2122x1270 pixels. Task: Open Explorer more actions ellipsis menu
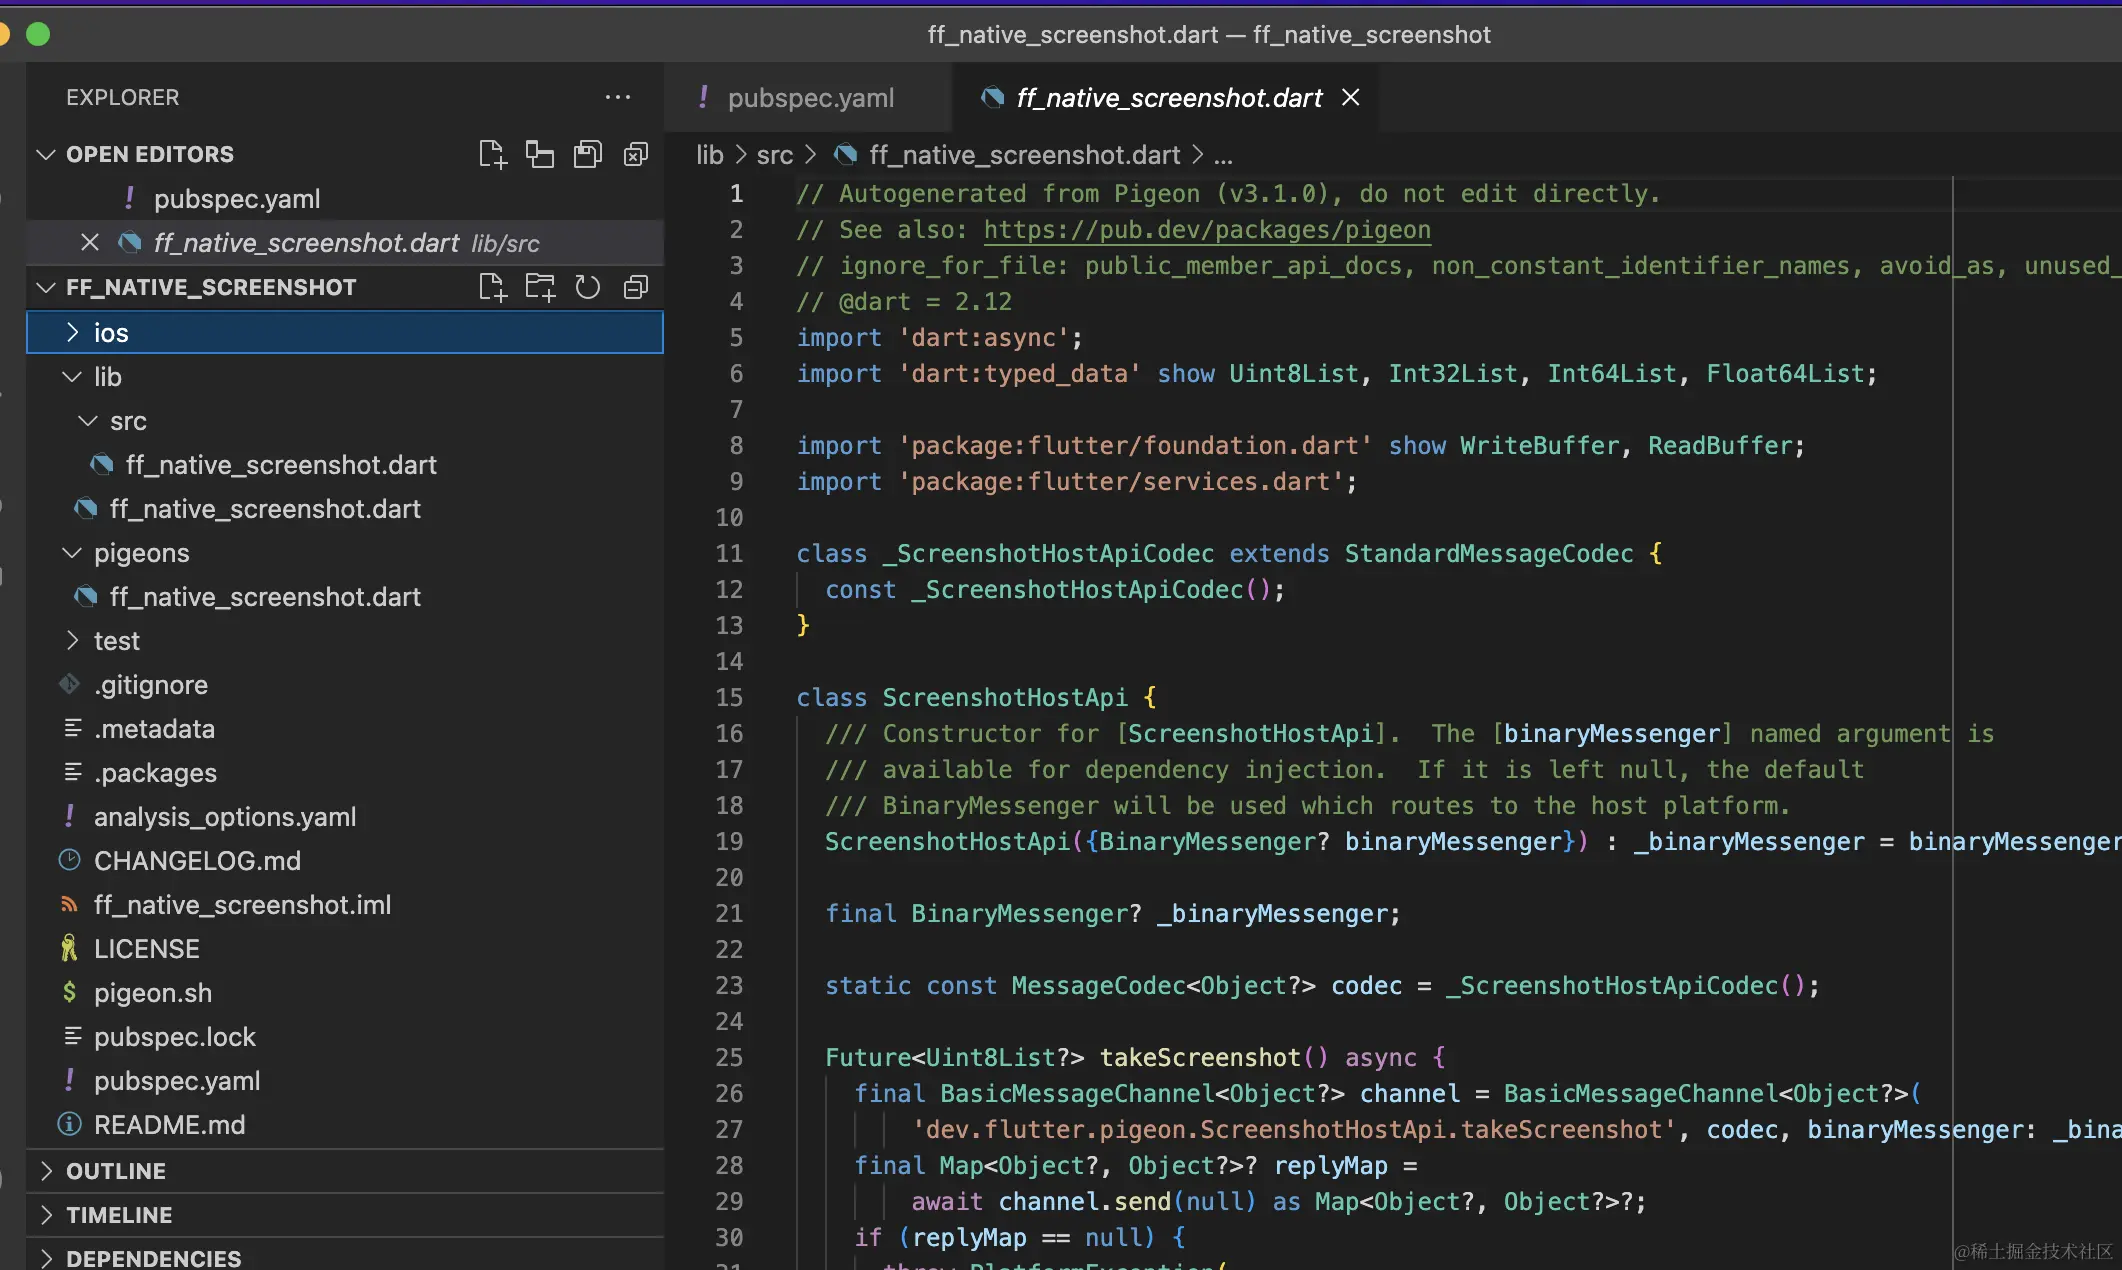618,97
